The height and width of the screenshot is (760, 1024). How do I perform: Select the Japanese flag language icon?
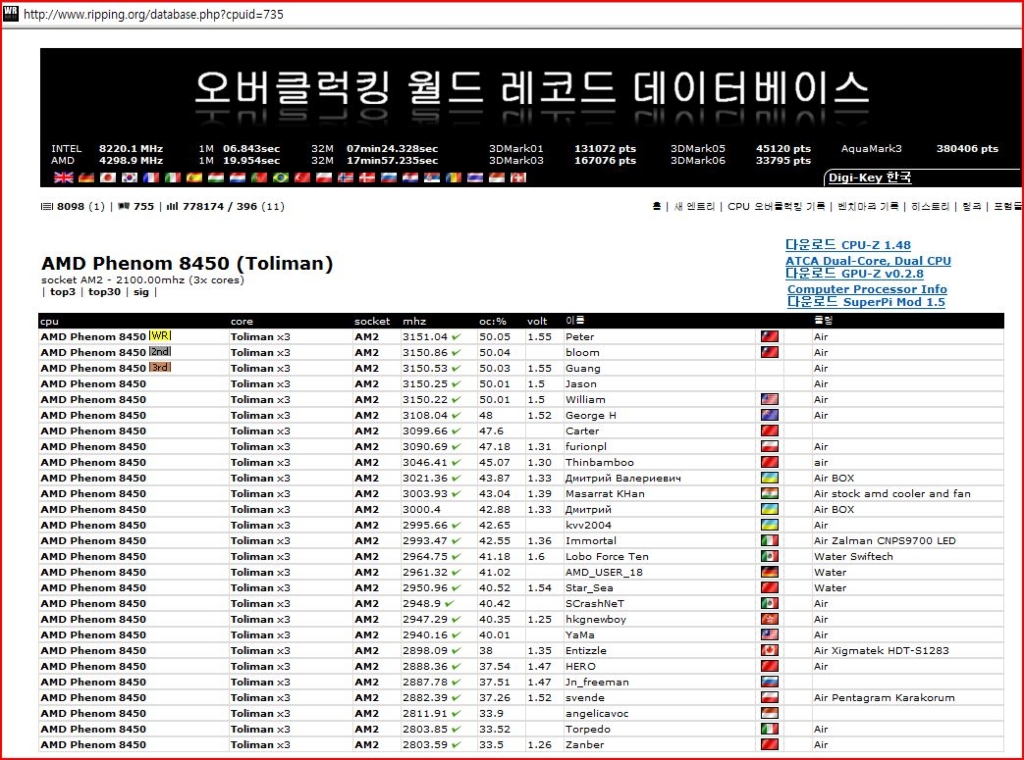pos(108,178)
